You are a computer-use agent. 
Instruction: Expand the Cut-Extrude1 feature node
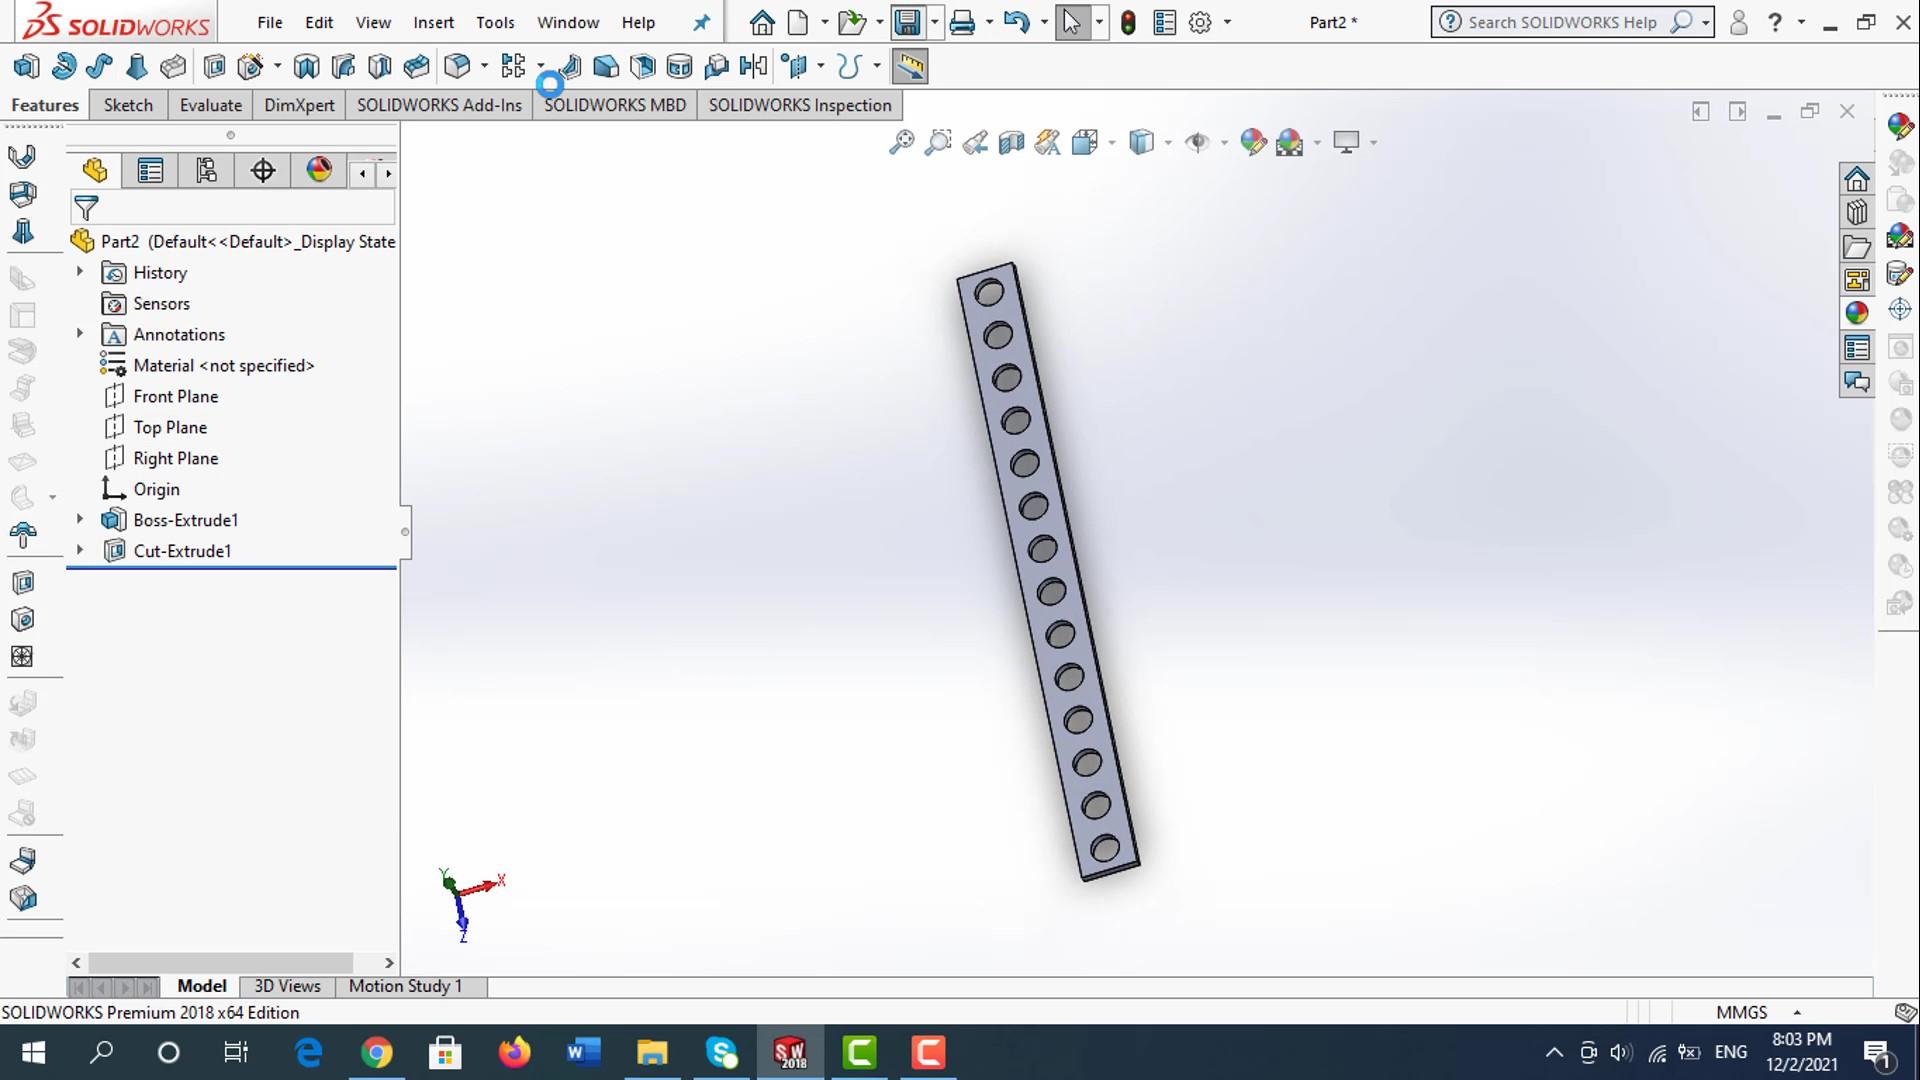coord(80,551)
